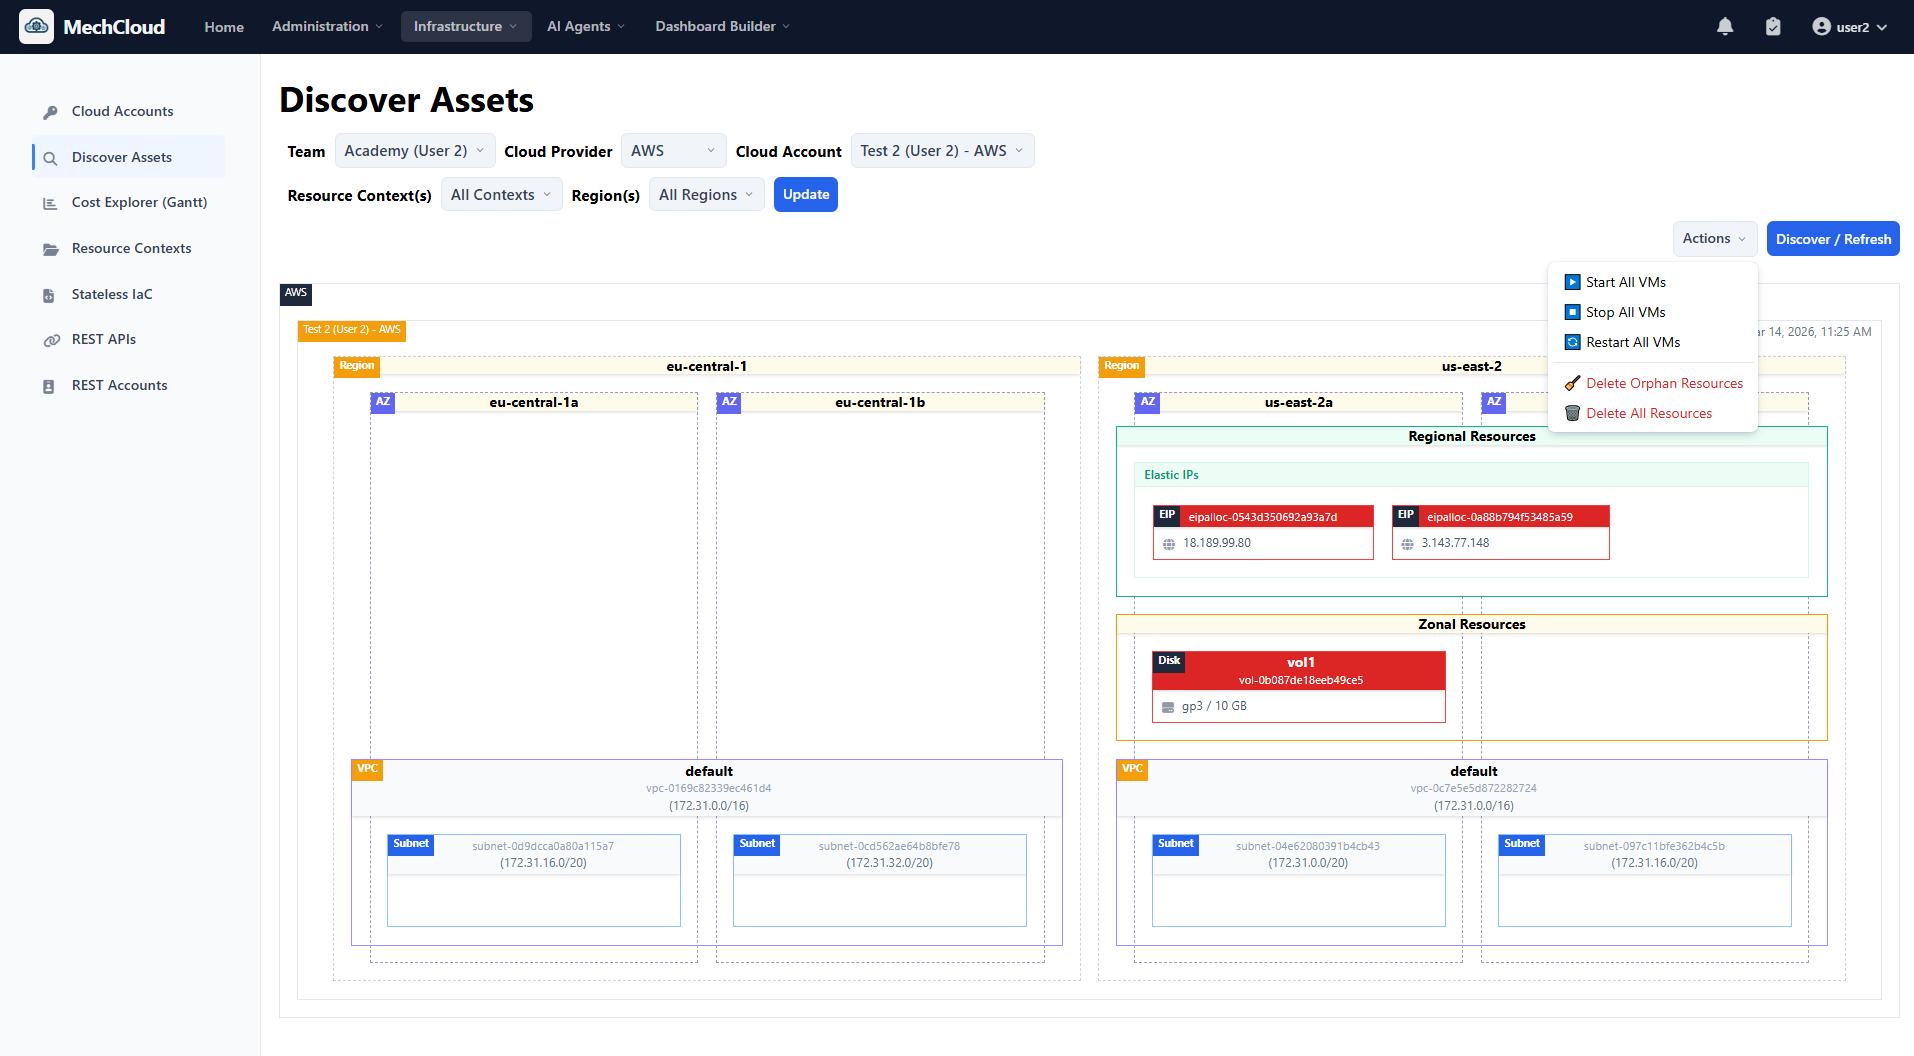Open notifications via the bell icon
The width and height of the screenshot is (1914, 1056).
pos(1724,26)
